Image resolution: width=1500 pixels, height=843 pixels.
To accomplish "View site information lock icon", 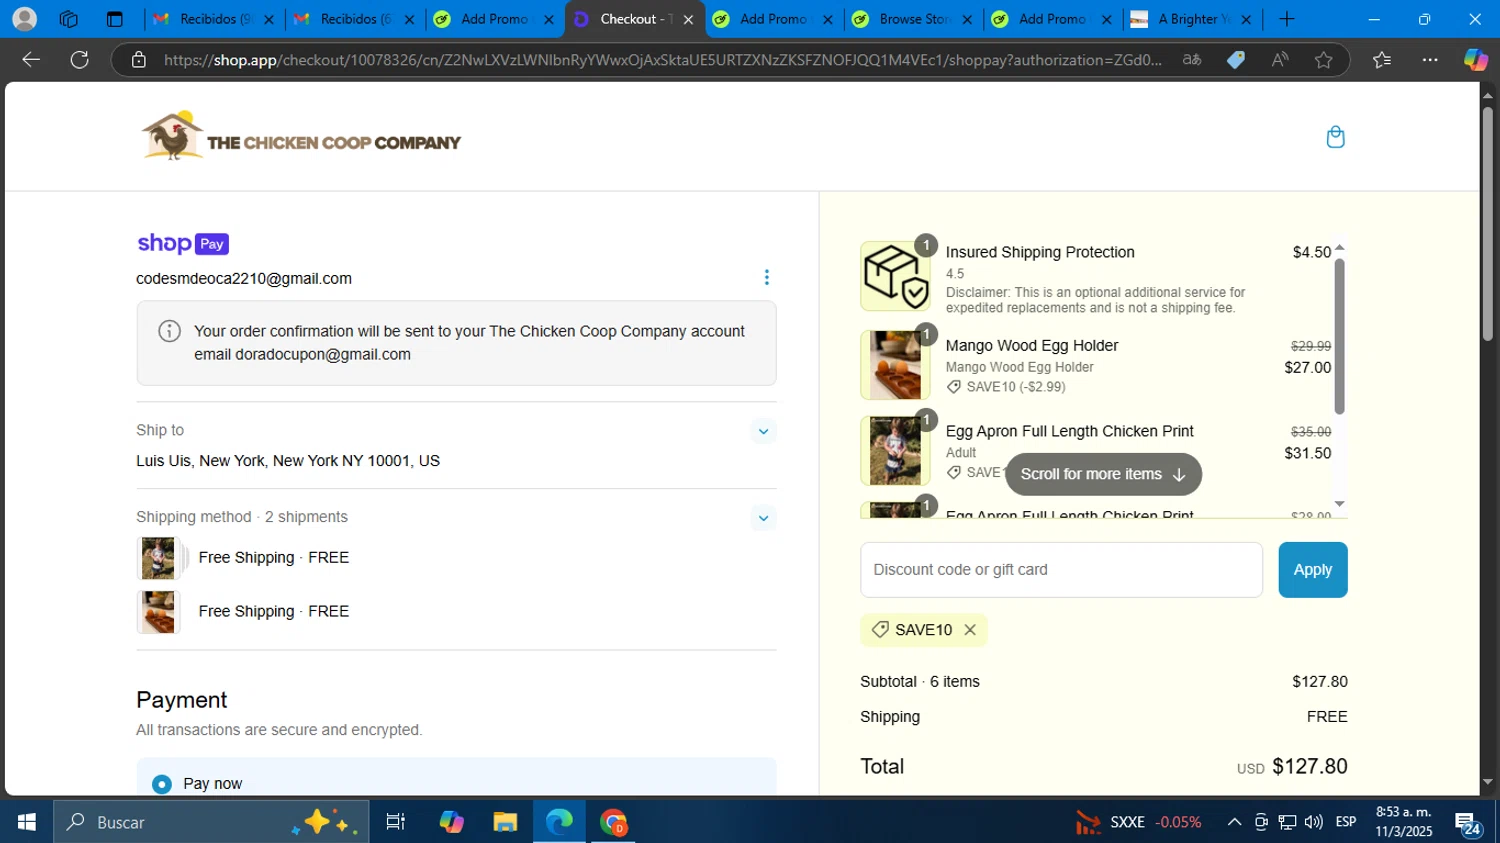I will pyautogui.click(x=139, y=60).
